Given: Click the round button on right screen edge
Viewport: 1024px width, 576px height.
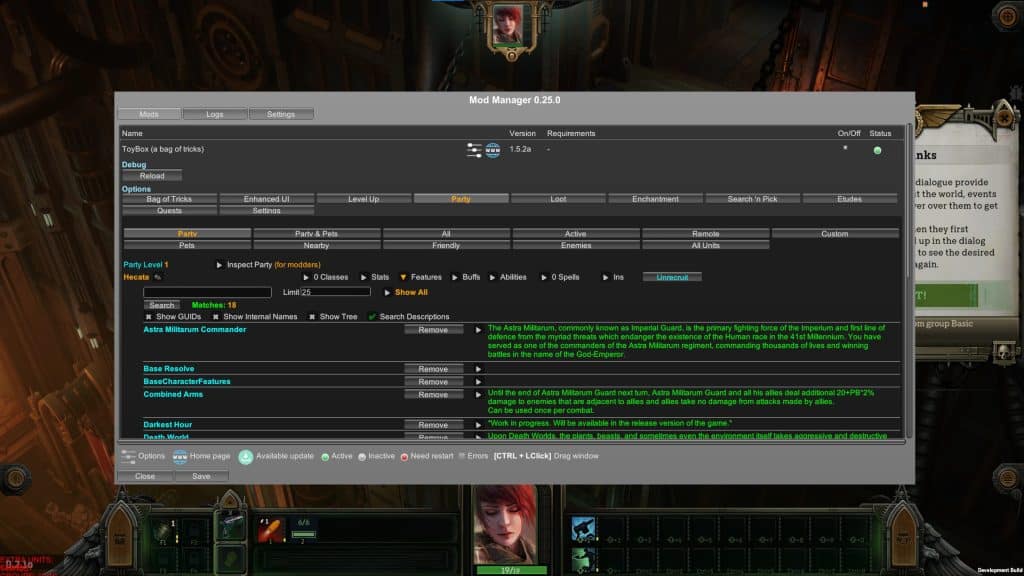Looking at the screenshot, I should pyautogui.click(x=1008, y=479).
